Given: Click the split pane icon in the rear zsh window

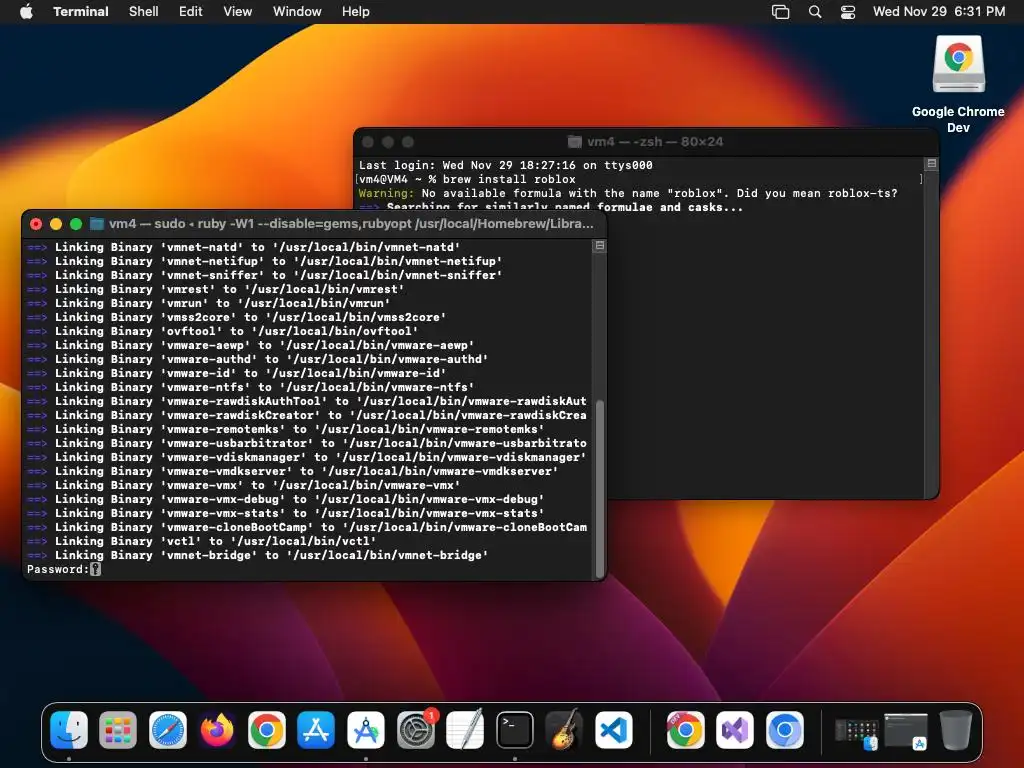Looking at the screenshot, I should (x=932, y=163).
